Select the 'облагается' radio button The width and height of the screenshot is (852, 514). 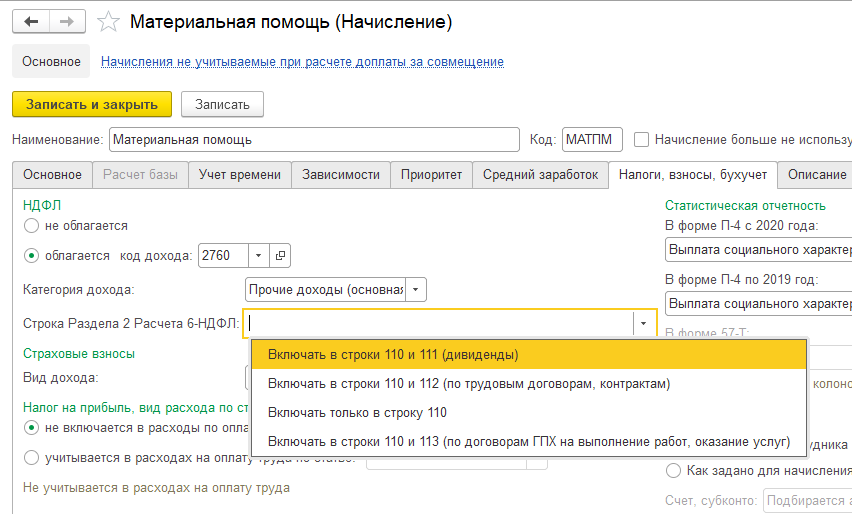point(32,255)
